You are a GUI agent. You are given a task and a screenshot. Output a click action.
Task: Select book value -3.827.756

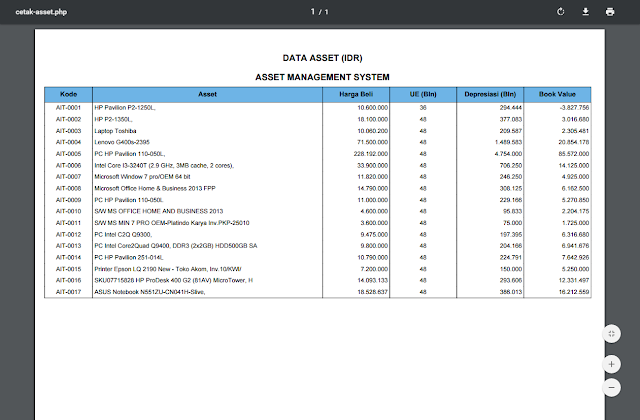click(574, 108)
